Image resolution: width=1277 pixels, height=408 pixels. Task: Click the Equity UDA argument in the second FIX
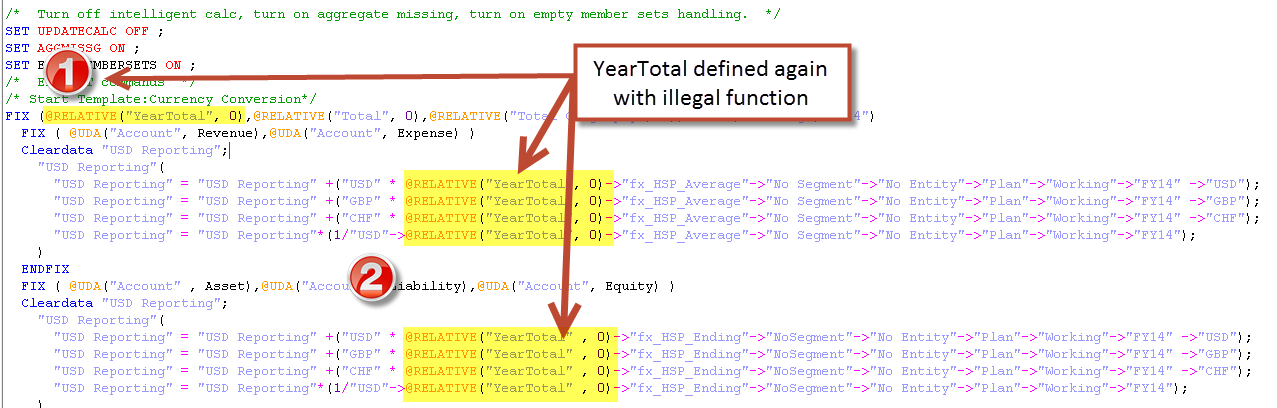[630, 286]
